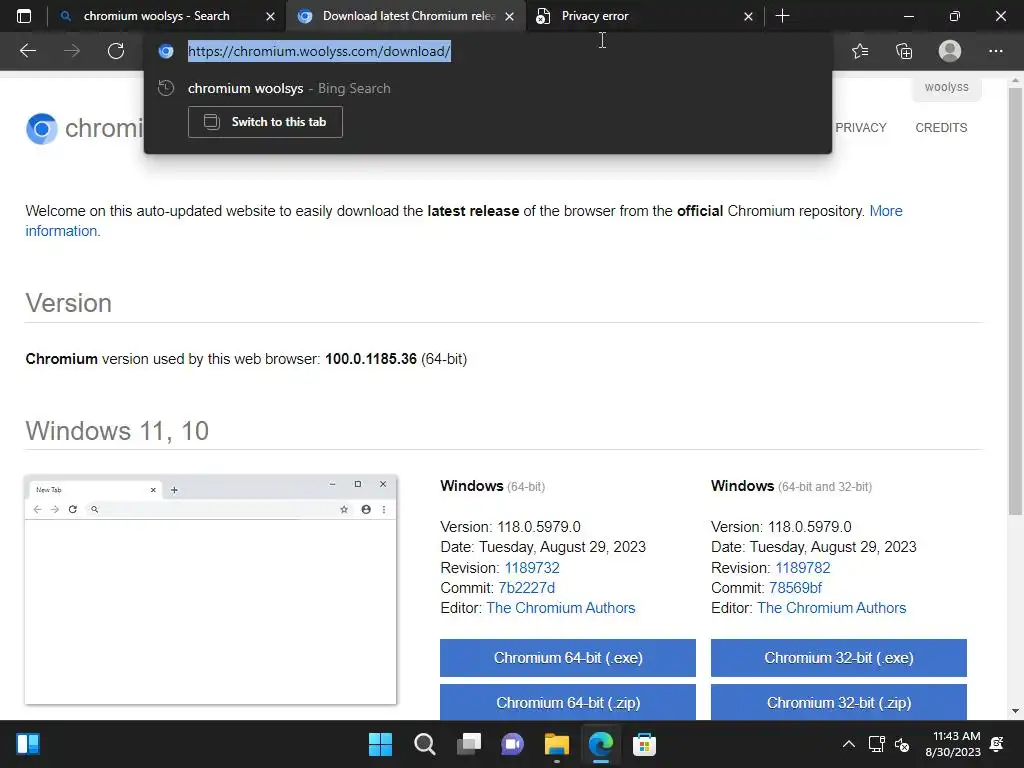The height and width of the screenshot is (768, 1024).
Task: Open Settings and more ellipsis menu
Action: click(x=995, y=51)
